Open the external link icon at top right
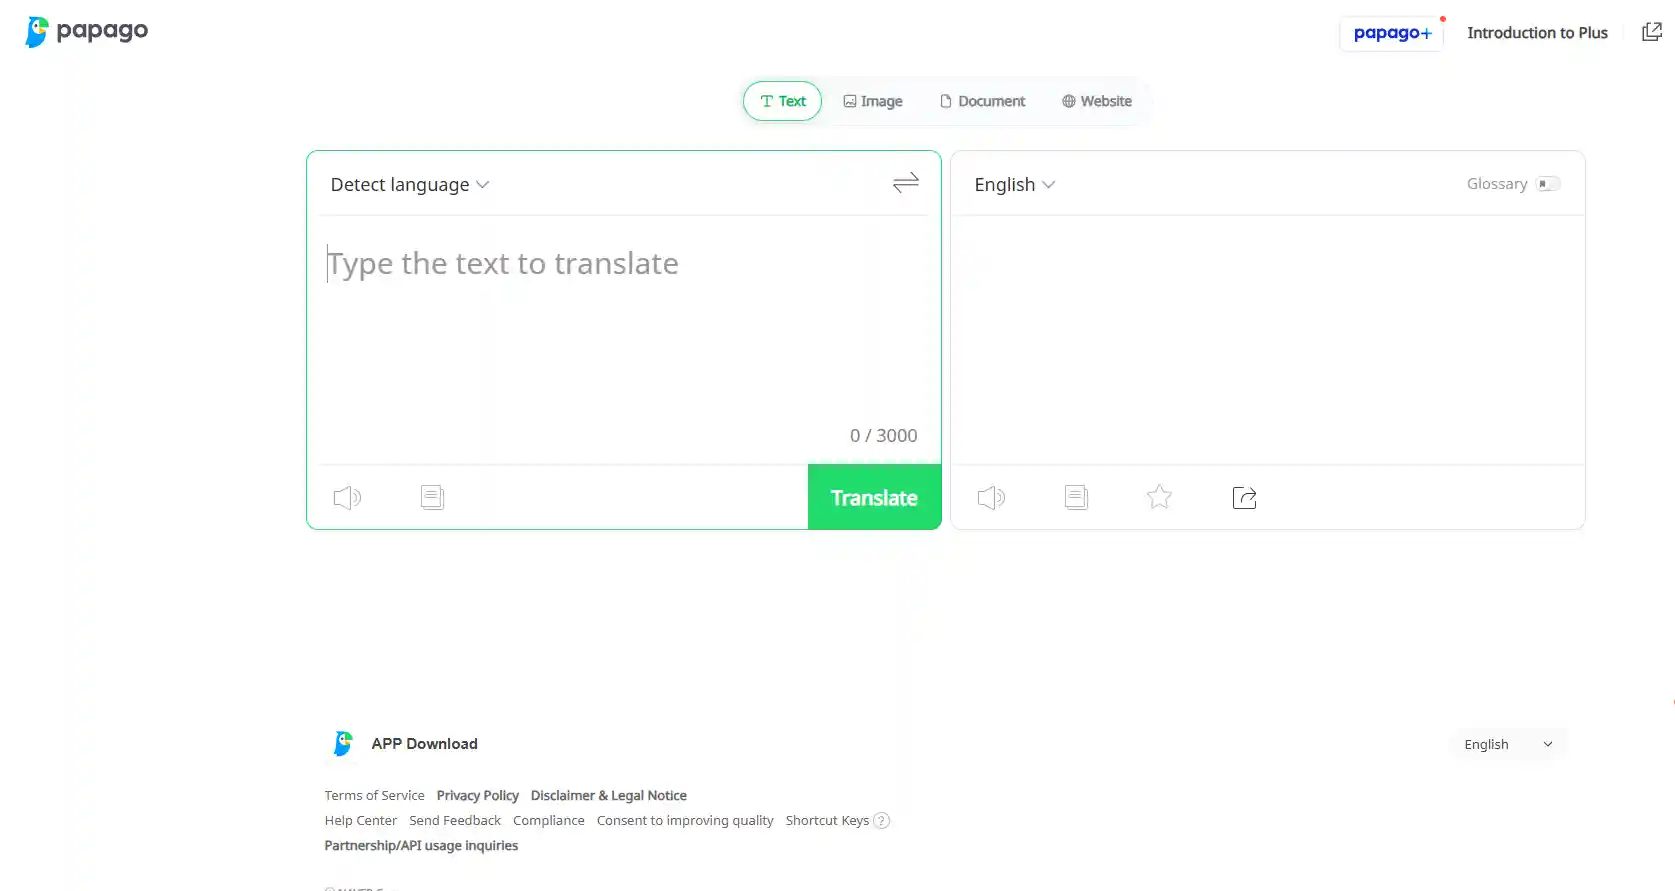This screenshot has width=1675, height=891. pos(1652,32)
